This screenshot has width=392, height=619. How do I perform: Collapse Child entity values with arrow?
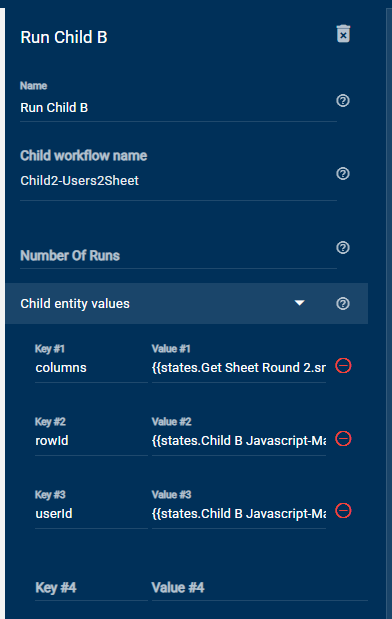coord(300,303)
